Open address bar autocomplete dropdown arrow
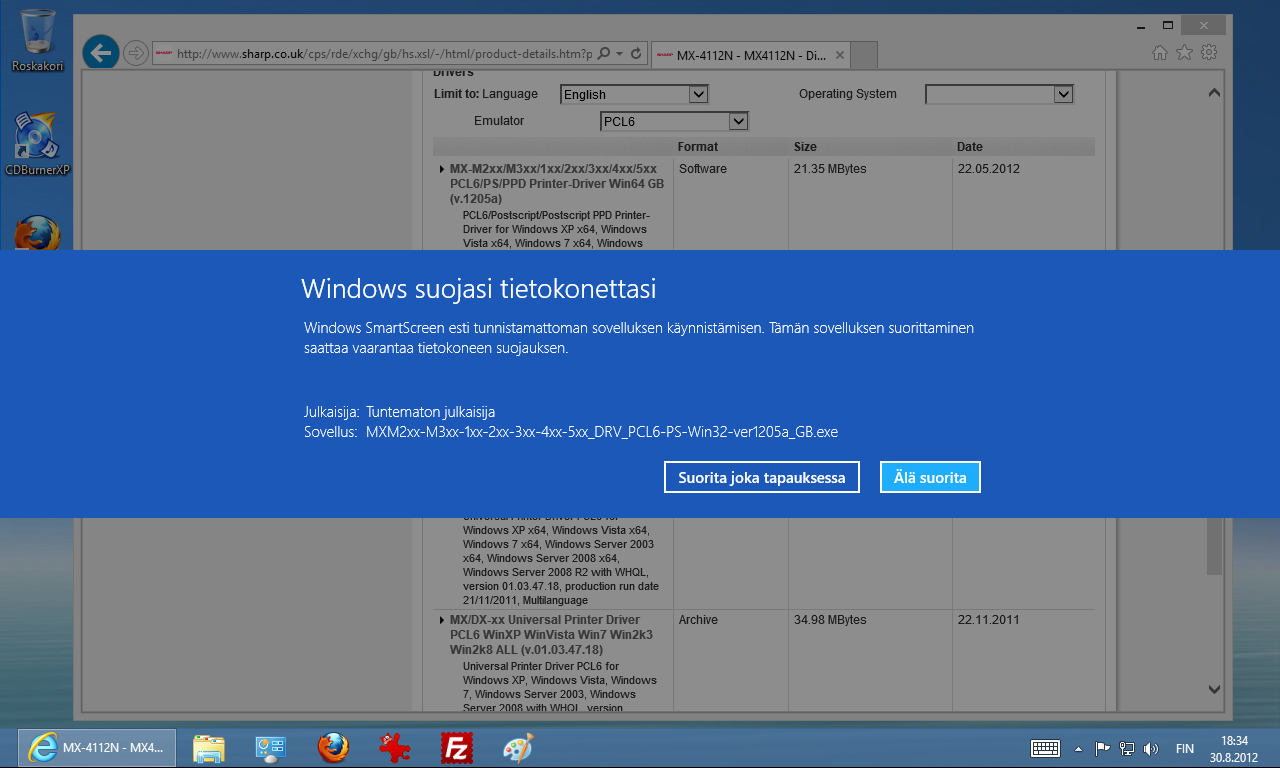This screenshot has width=1280, height=768. click(620, 53)
